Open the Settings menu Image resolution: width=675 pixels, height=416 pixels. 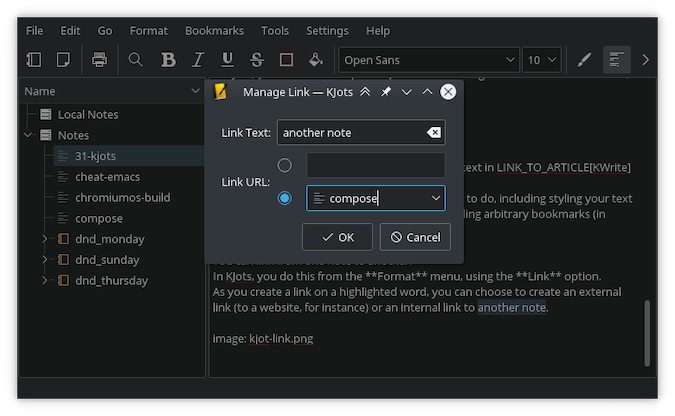327,31
